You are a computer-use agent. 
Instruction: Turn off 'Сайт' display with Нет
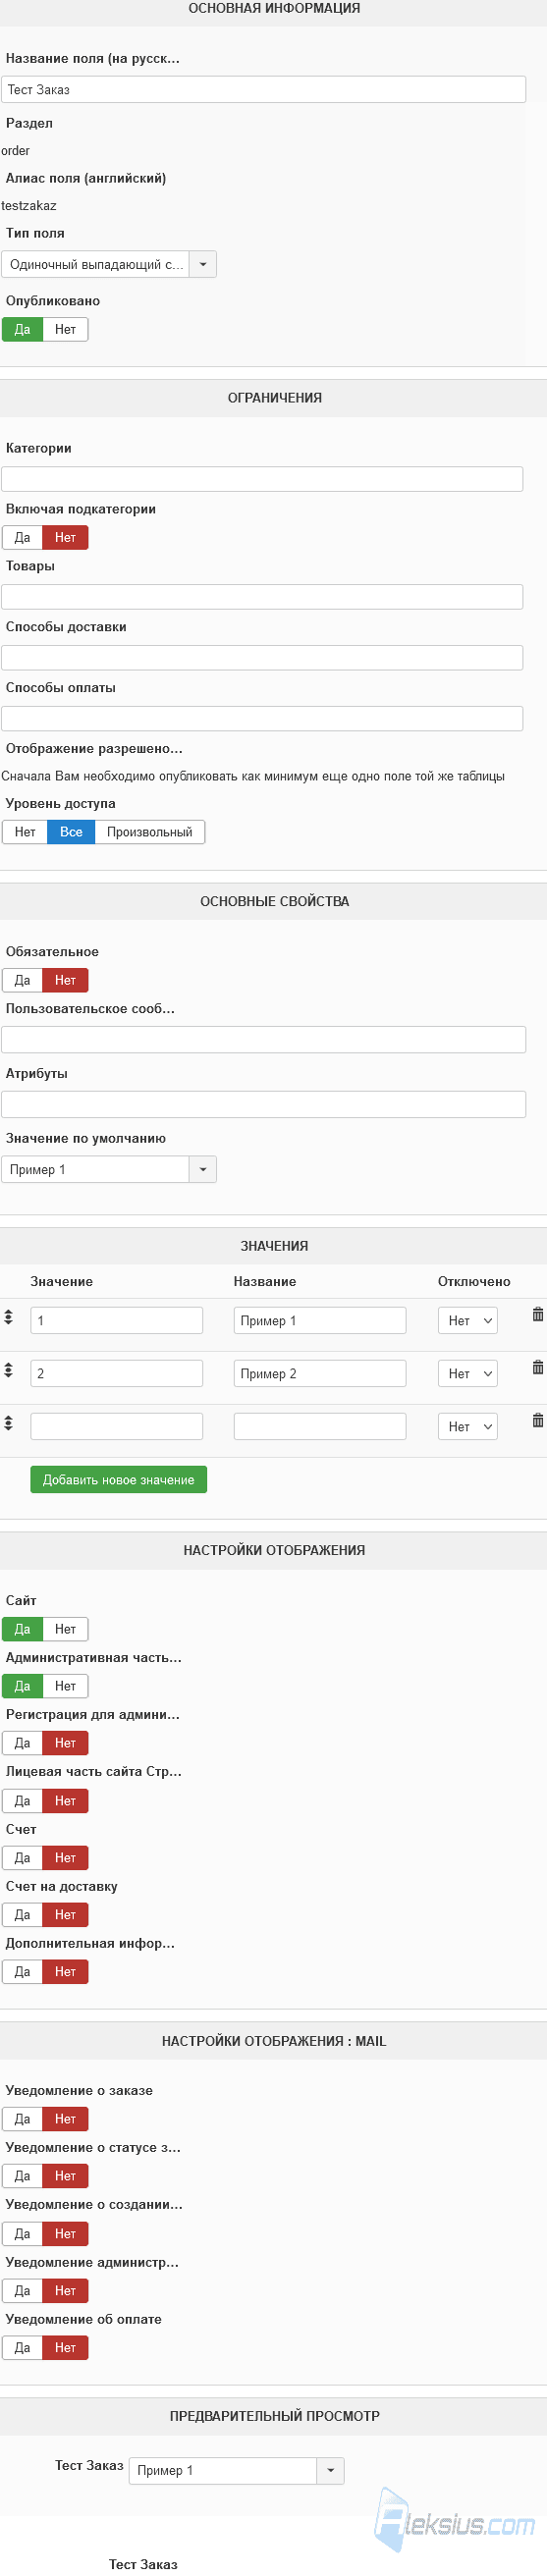tap(65, 1629)
